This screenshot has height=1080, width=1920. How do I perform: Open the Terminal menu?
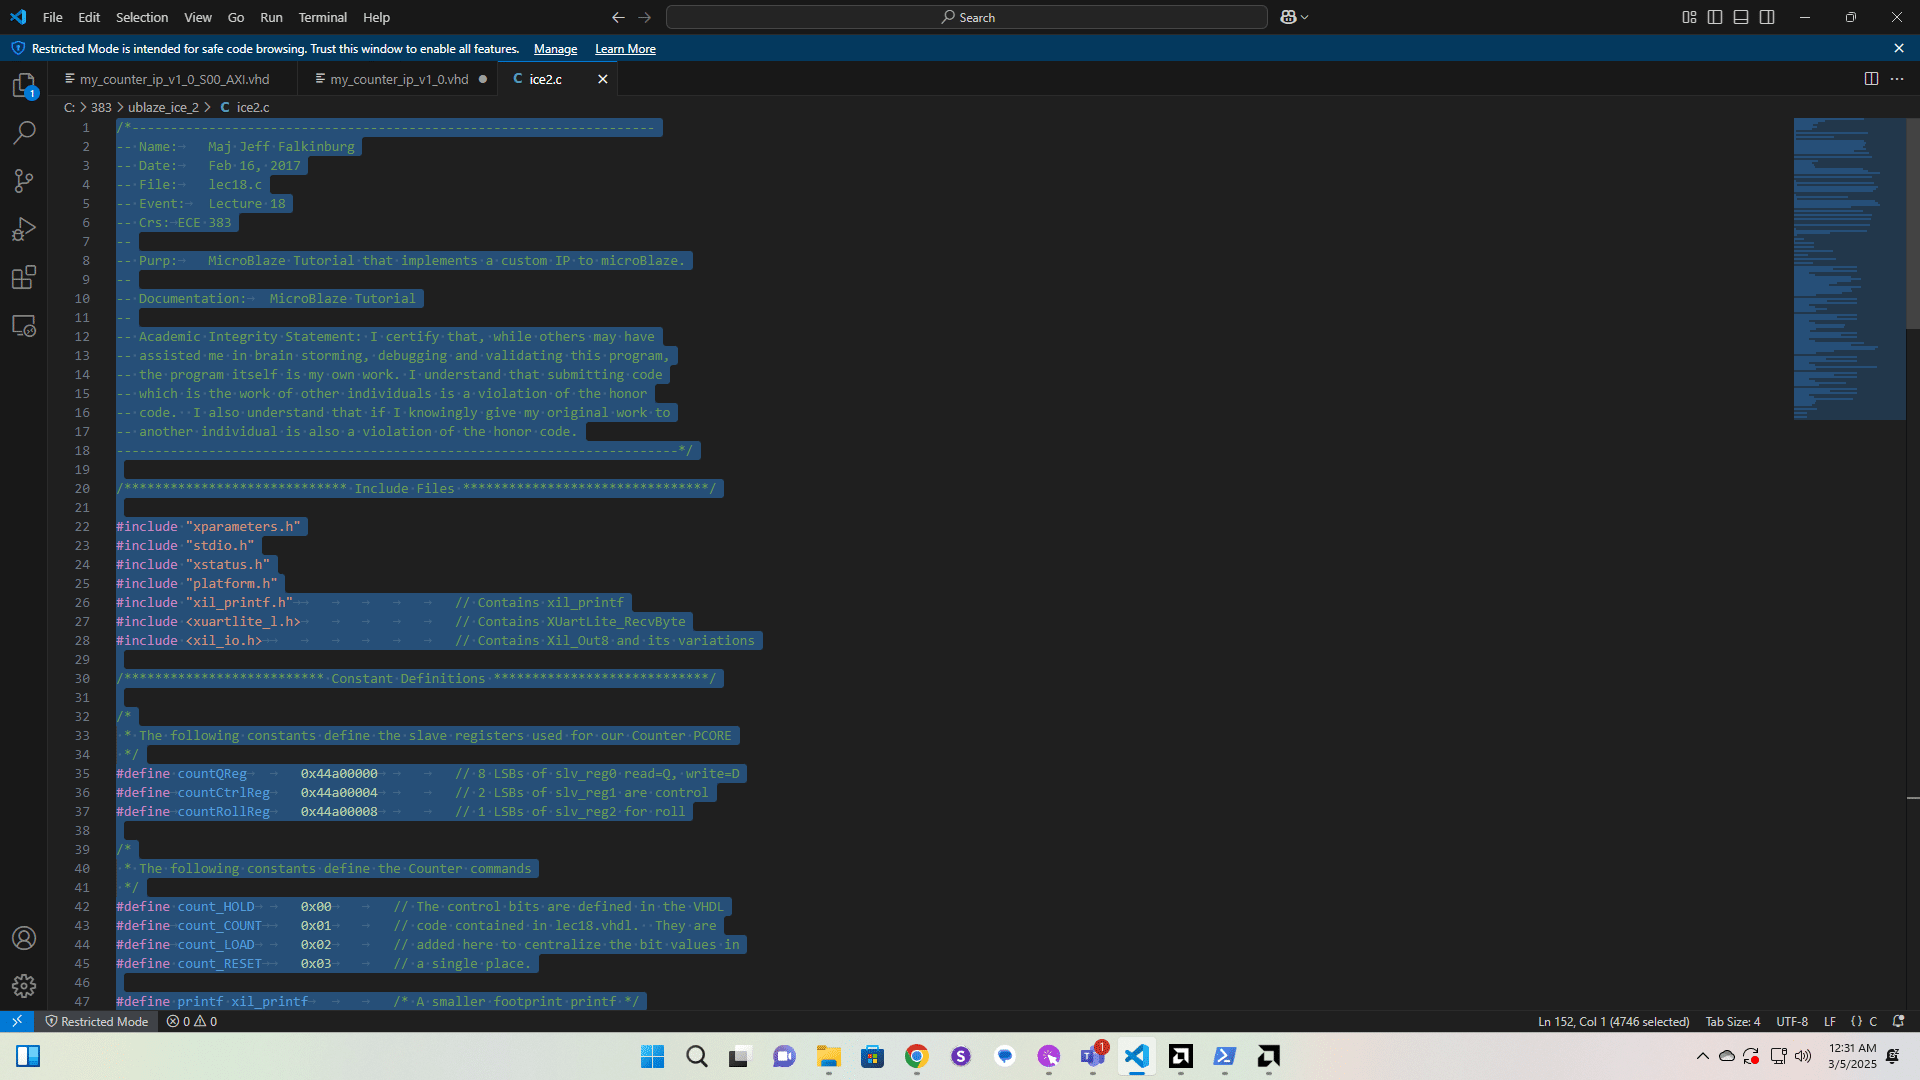click(x=322, y=17)
